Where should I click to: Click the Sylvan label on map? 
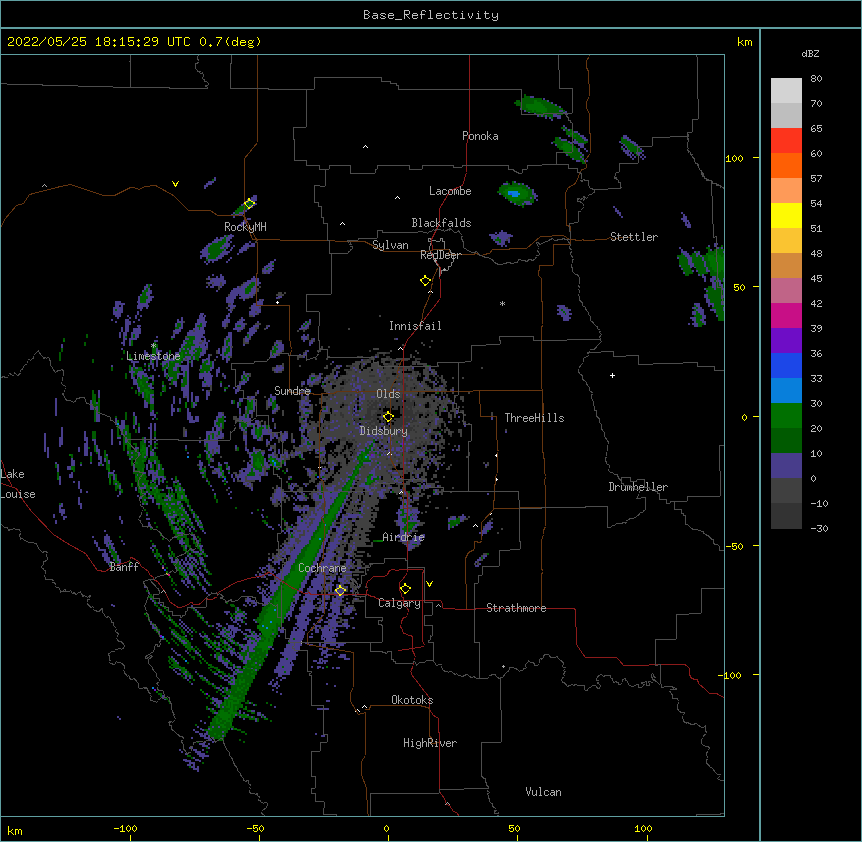click(x=390, y=245)
